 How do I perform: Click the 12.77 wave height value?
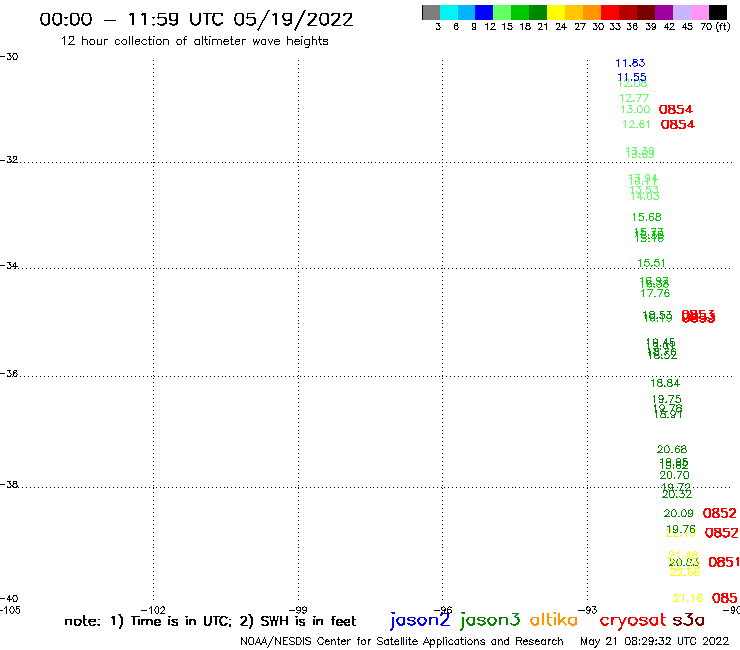[x=634, y=98]
